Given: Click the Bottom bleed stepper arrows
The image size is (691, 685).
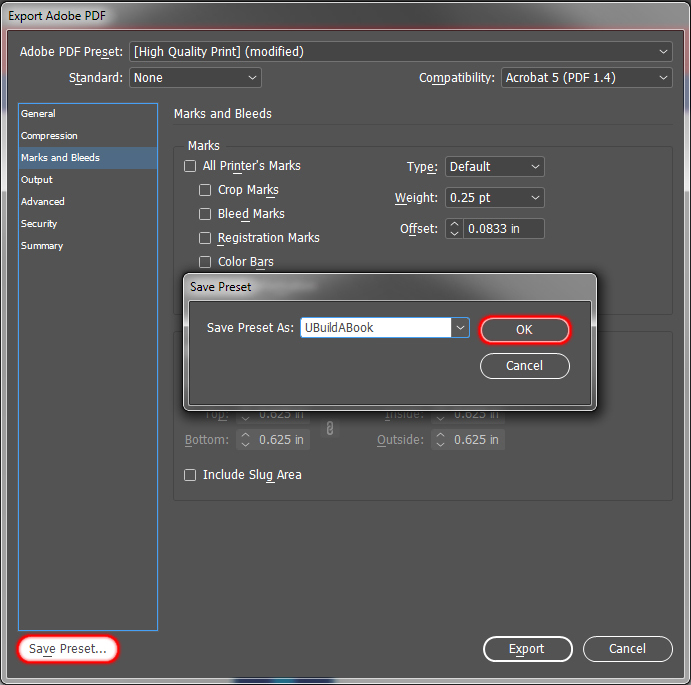Looking at the screenshot, I should coord(245,440).
